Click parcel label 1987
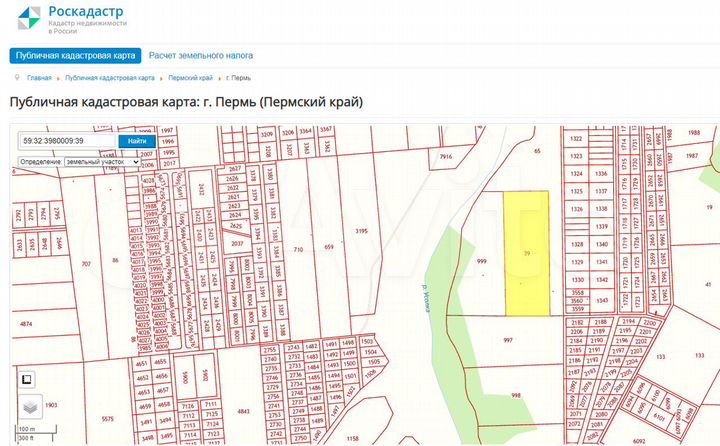Viewport: 720px width, 446px height. point(692,156)
